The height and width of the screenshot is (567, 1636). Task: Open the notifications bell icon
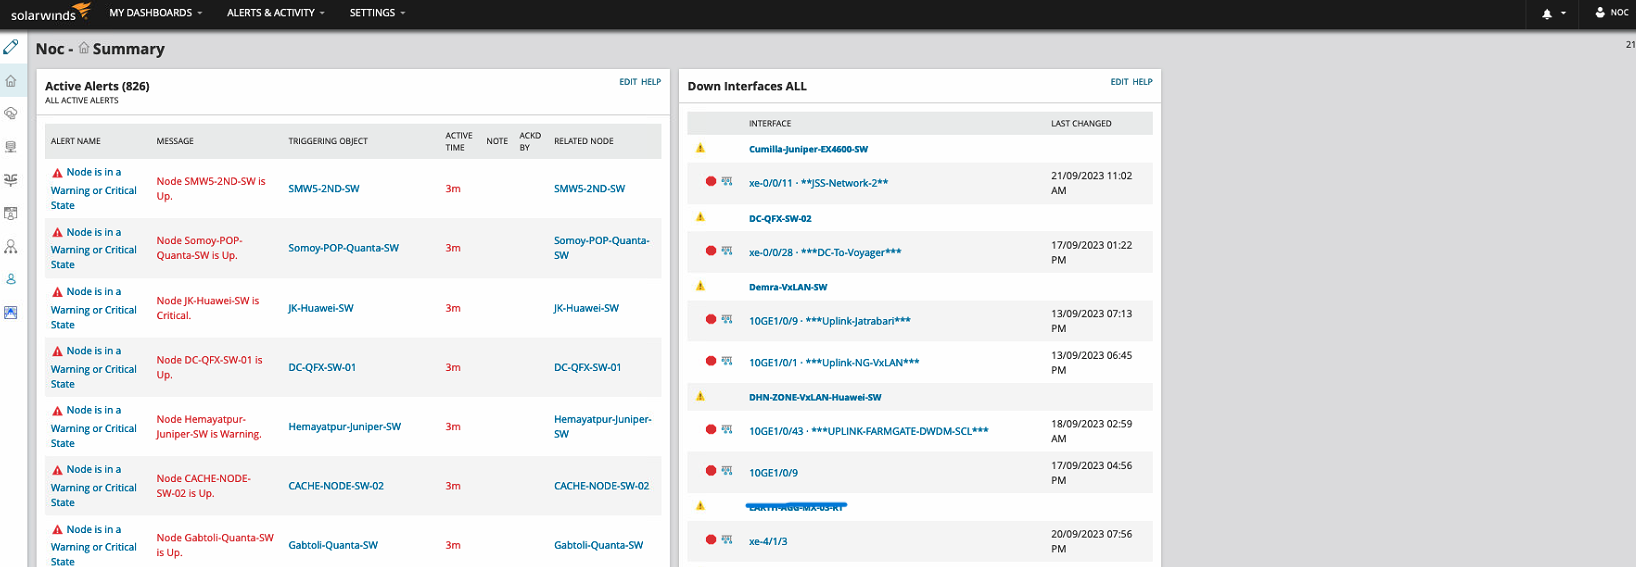click(1547, 13)
